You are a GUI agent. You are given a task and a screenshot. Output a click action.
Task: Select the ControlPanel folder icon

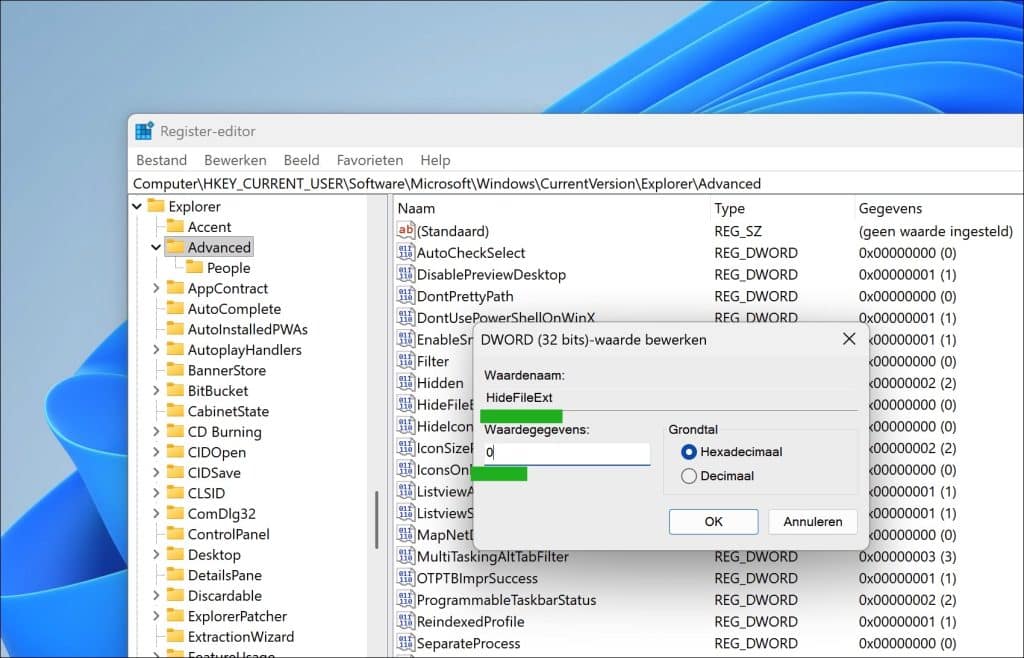point(175,533)
